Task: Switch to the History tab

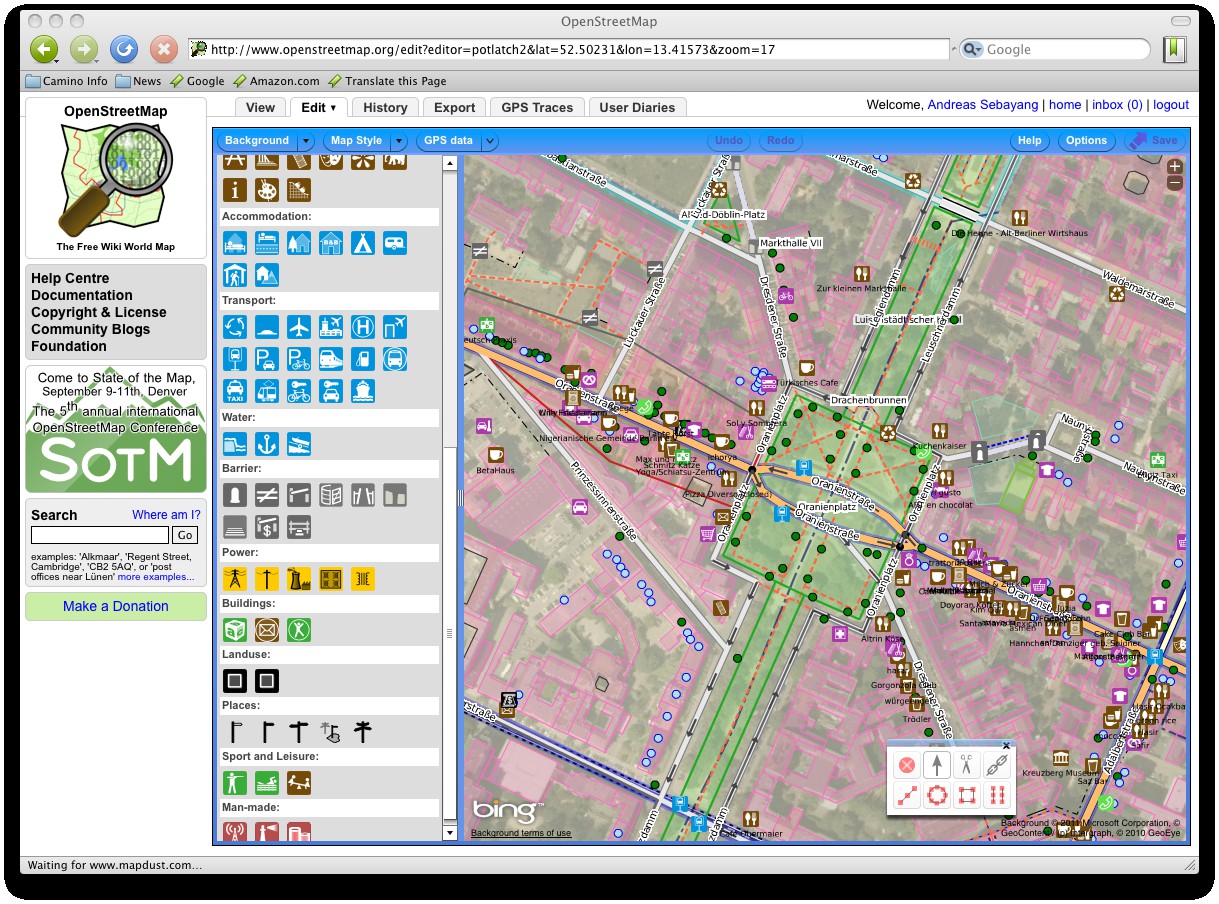Action: tap(385, 108)
